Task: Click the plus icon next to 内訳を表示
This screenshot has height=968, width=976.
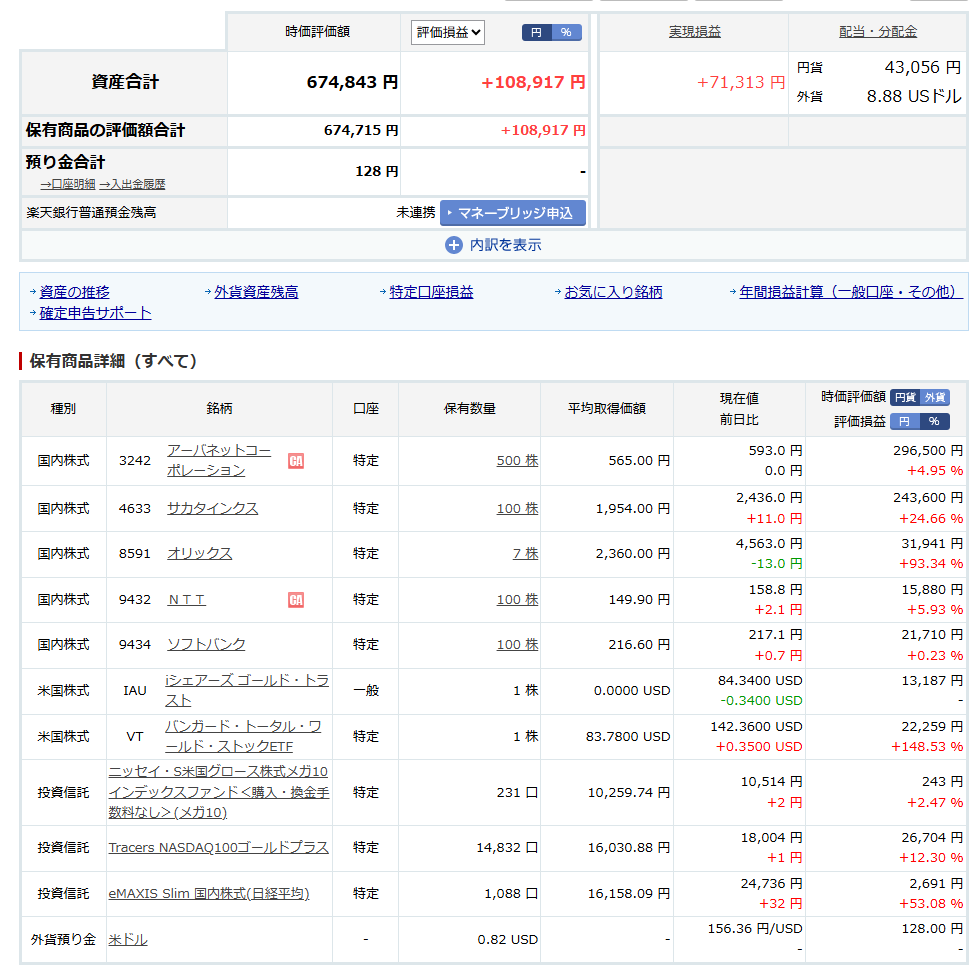Action: (454, 245)
